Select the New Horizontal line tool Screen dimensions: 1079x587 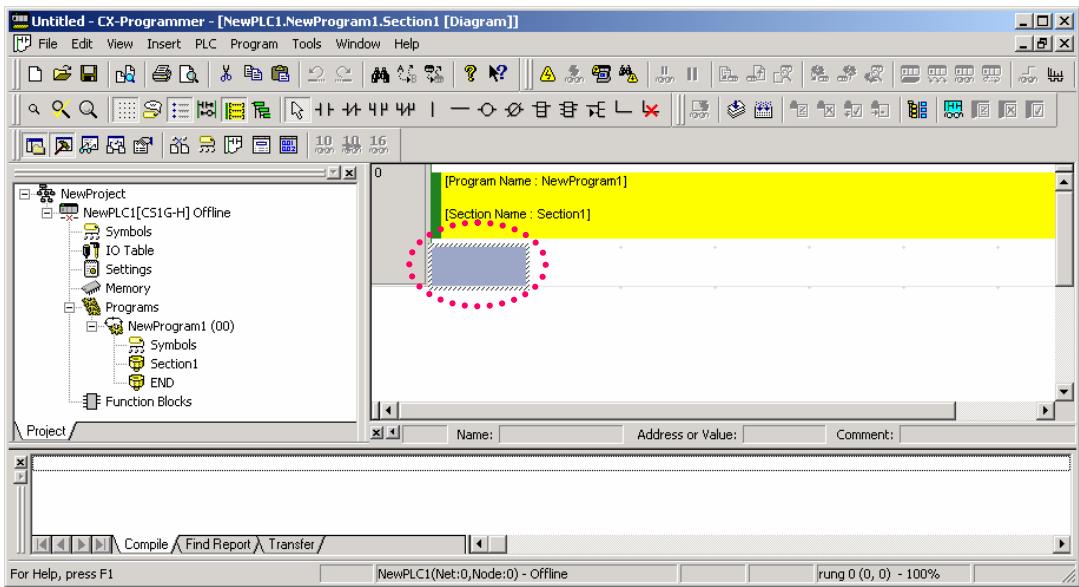tap(460, 109)
